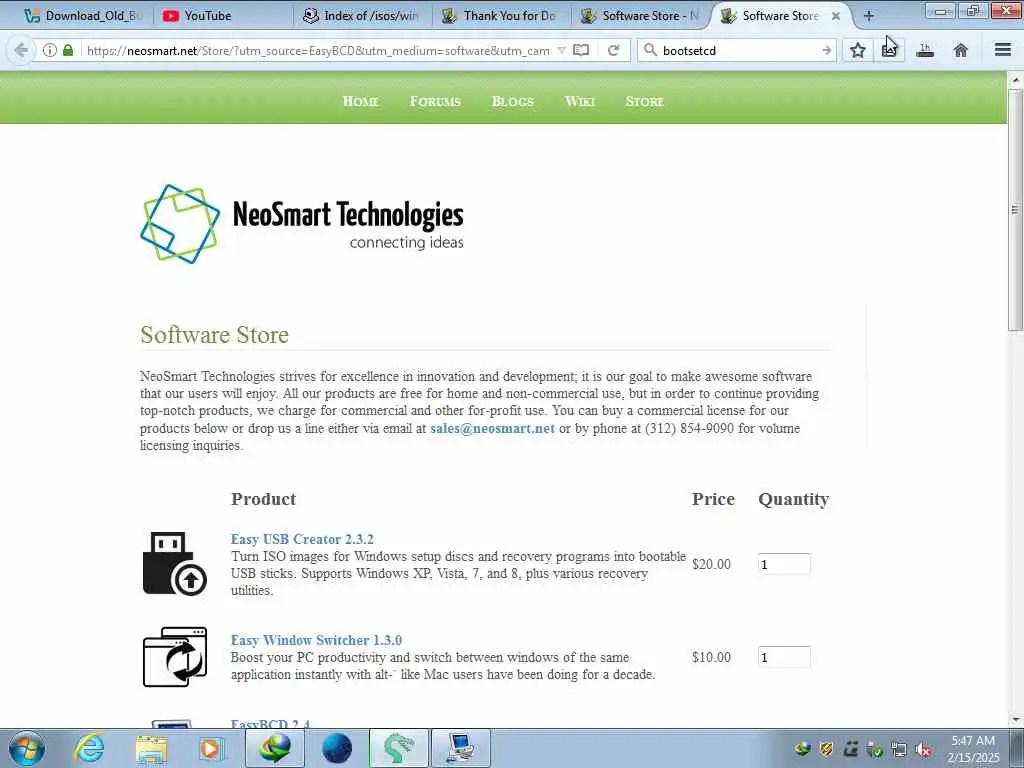
Task: Bookmark this page with the star icon
Action: (857, 50)
